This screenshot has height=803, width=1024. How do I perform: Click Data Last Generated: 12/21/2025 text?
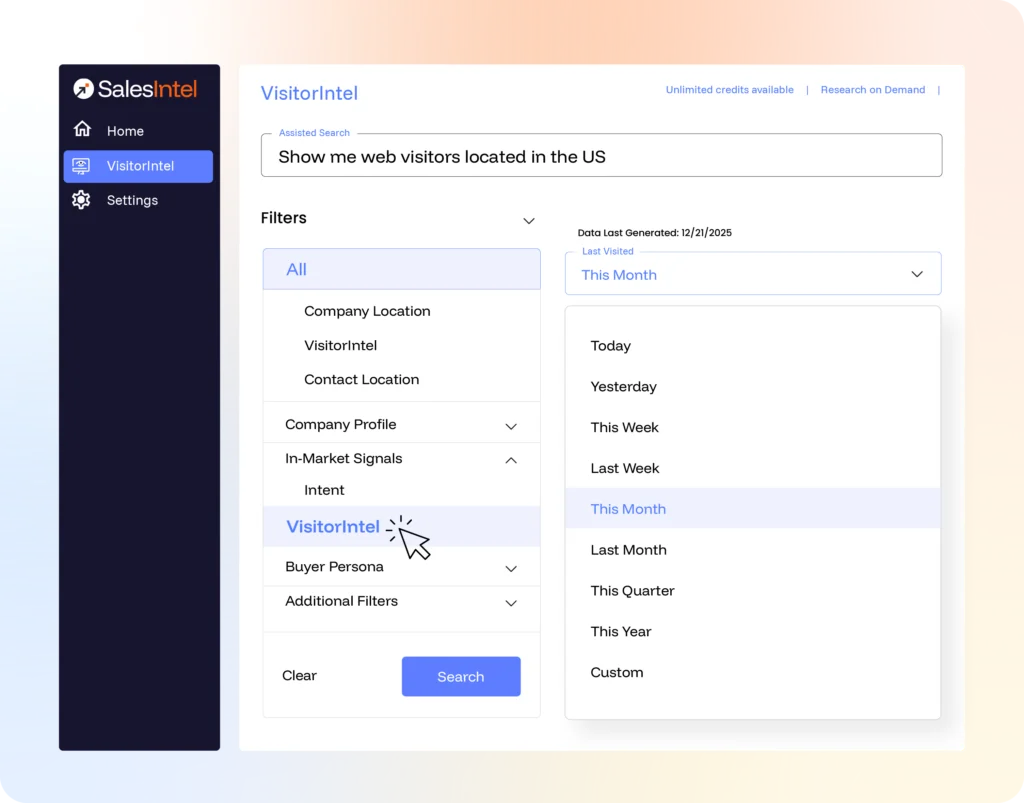654,232
